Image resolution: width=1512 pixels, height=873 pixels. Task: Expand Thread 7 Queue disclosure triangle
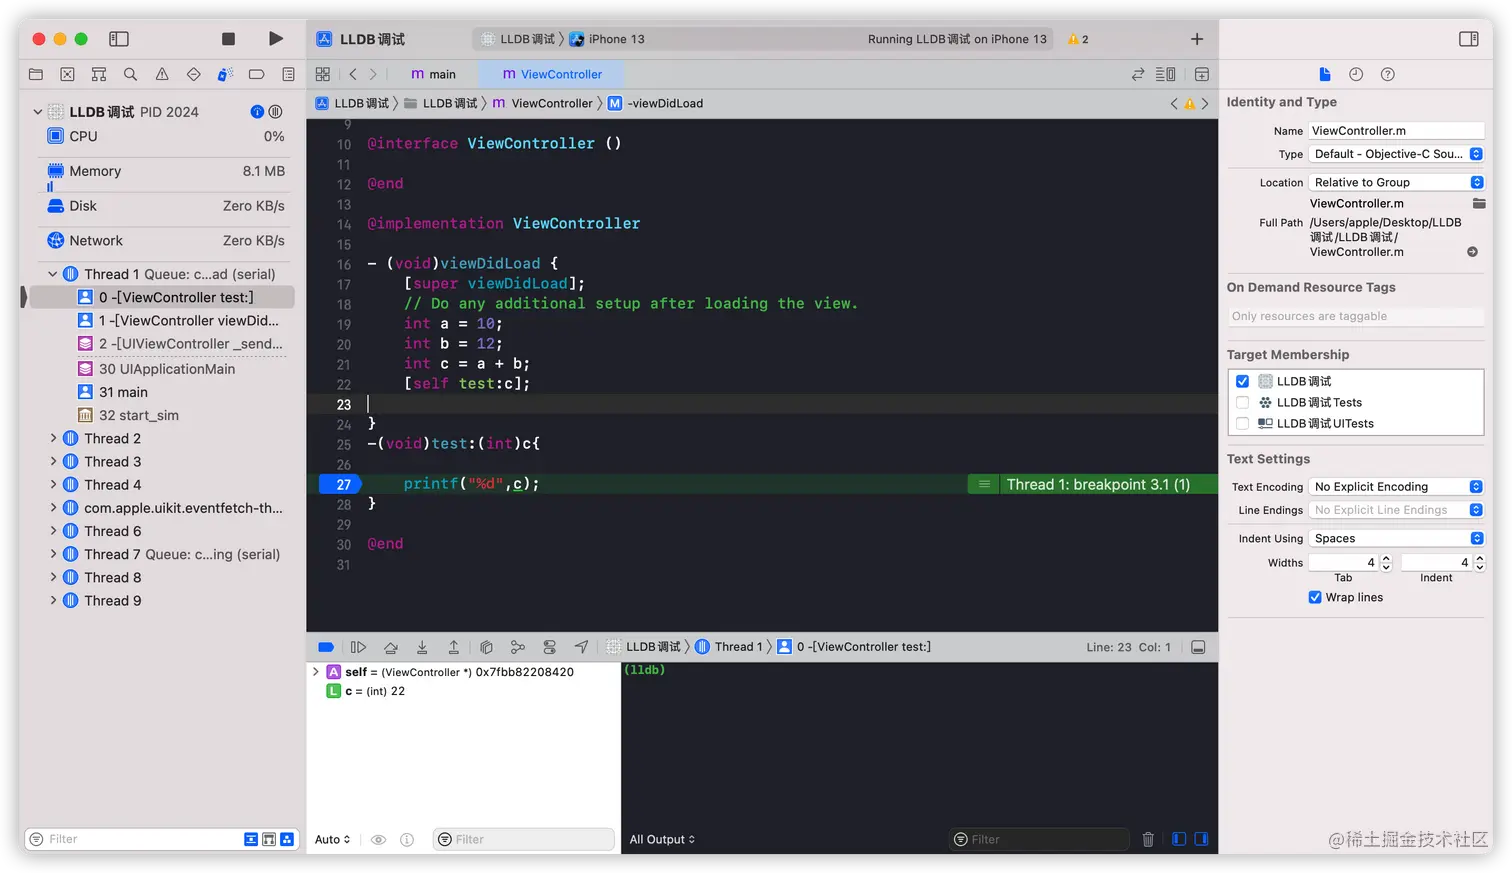coord(53,554)
